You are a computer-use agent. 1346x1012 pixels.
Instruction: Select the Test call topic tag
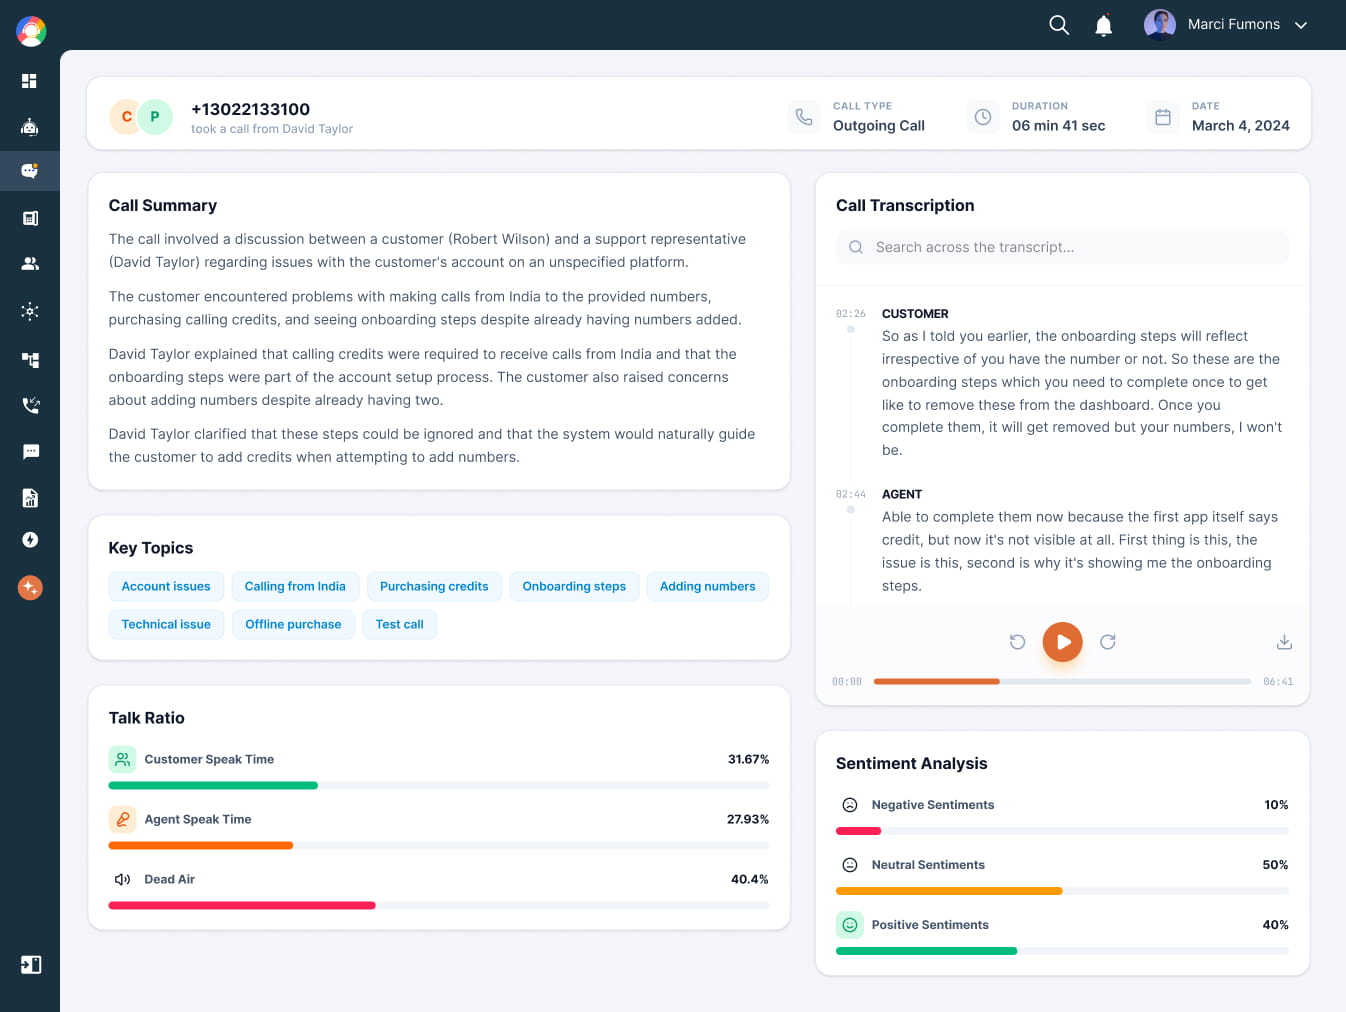(x=400, y=624)
